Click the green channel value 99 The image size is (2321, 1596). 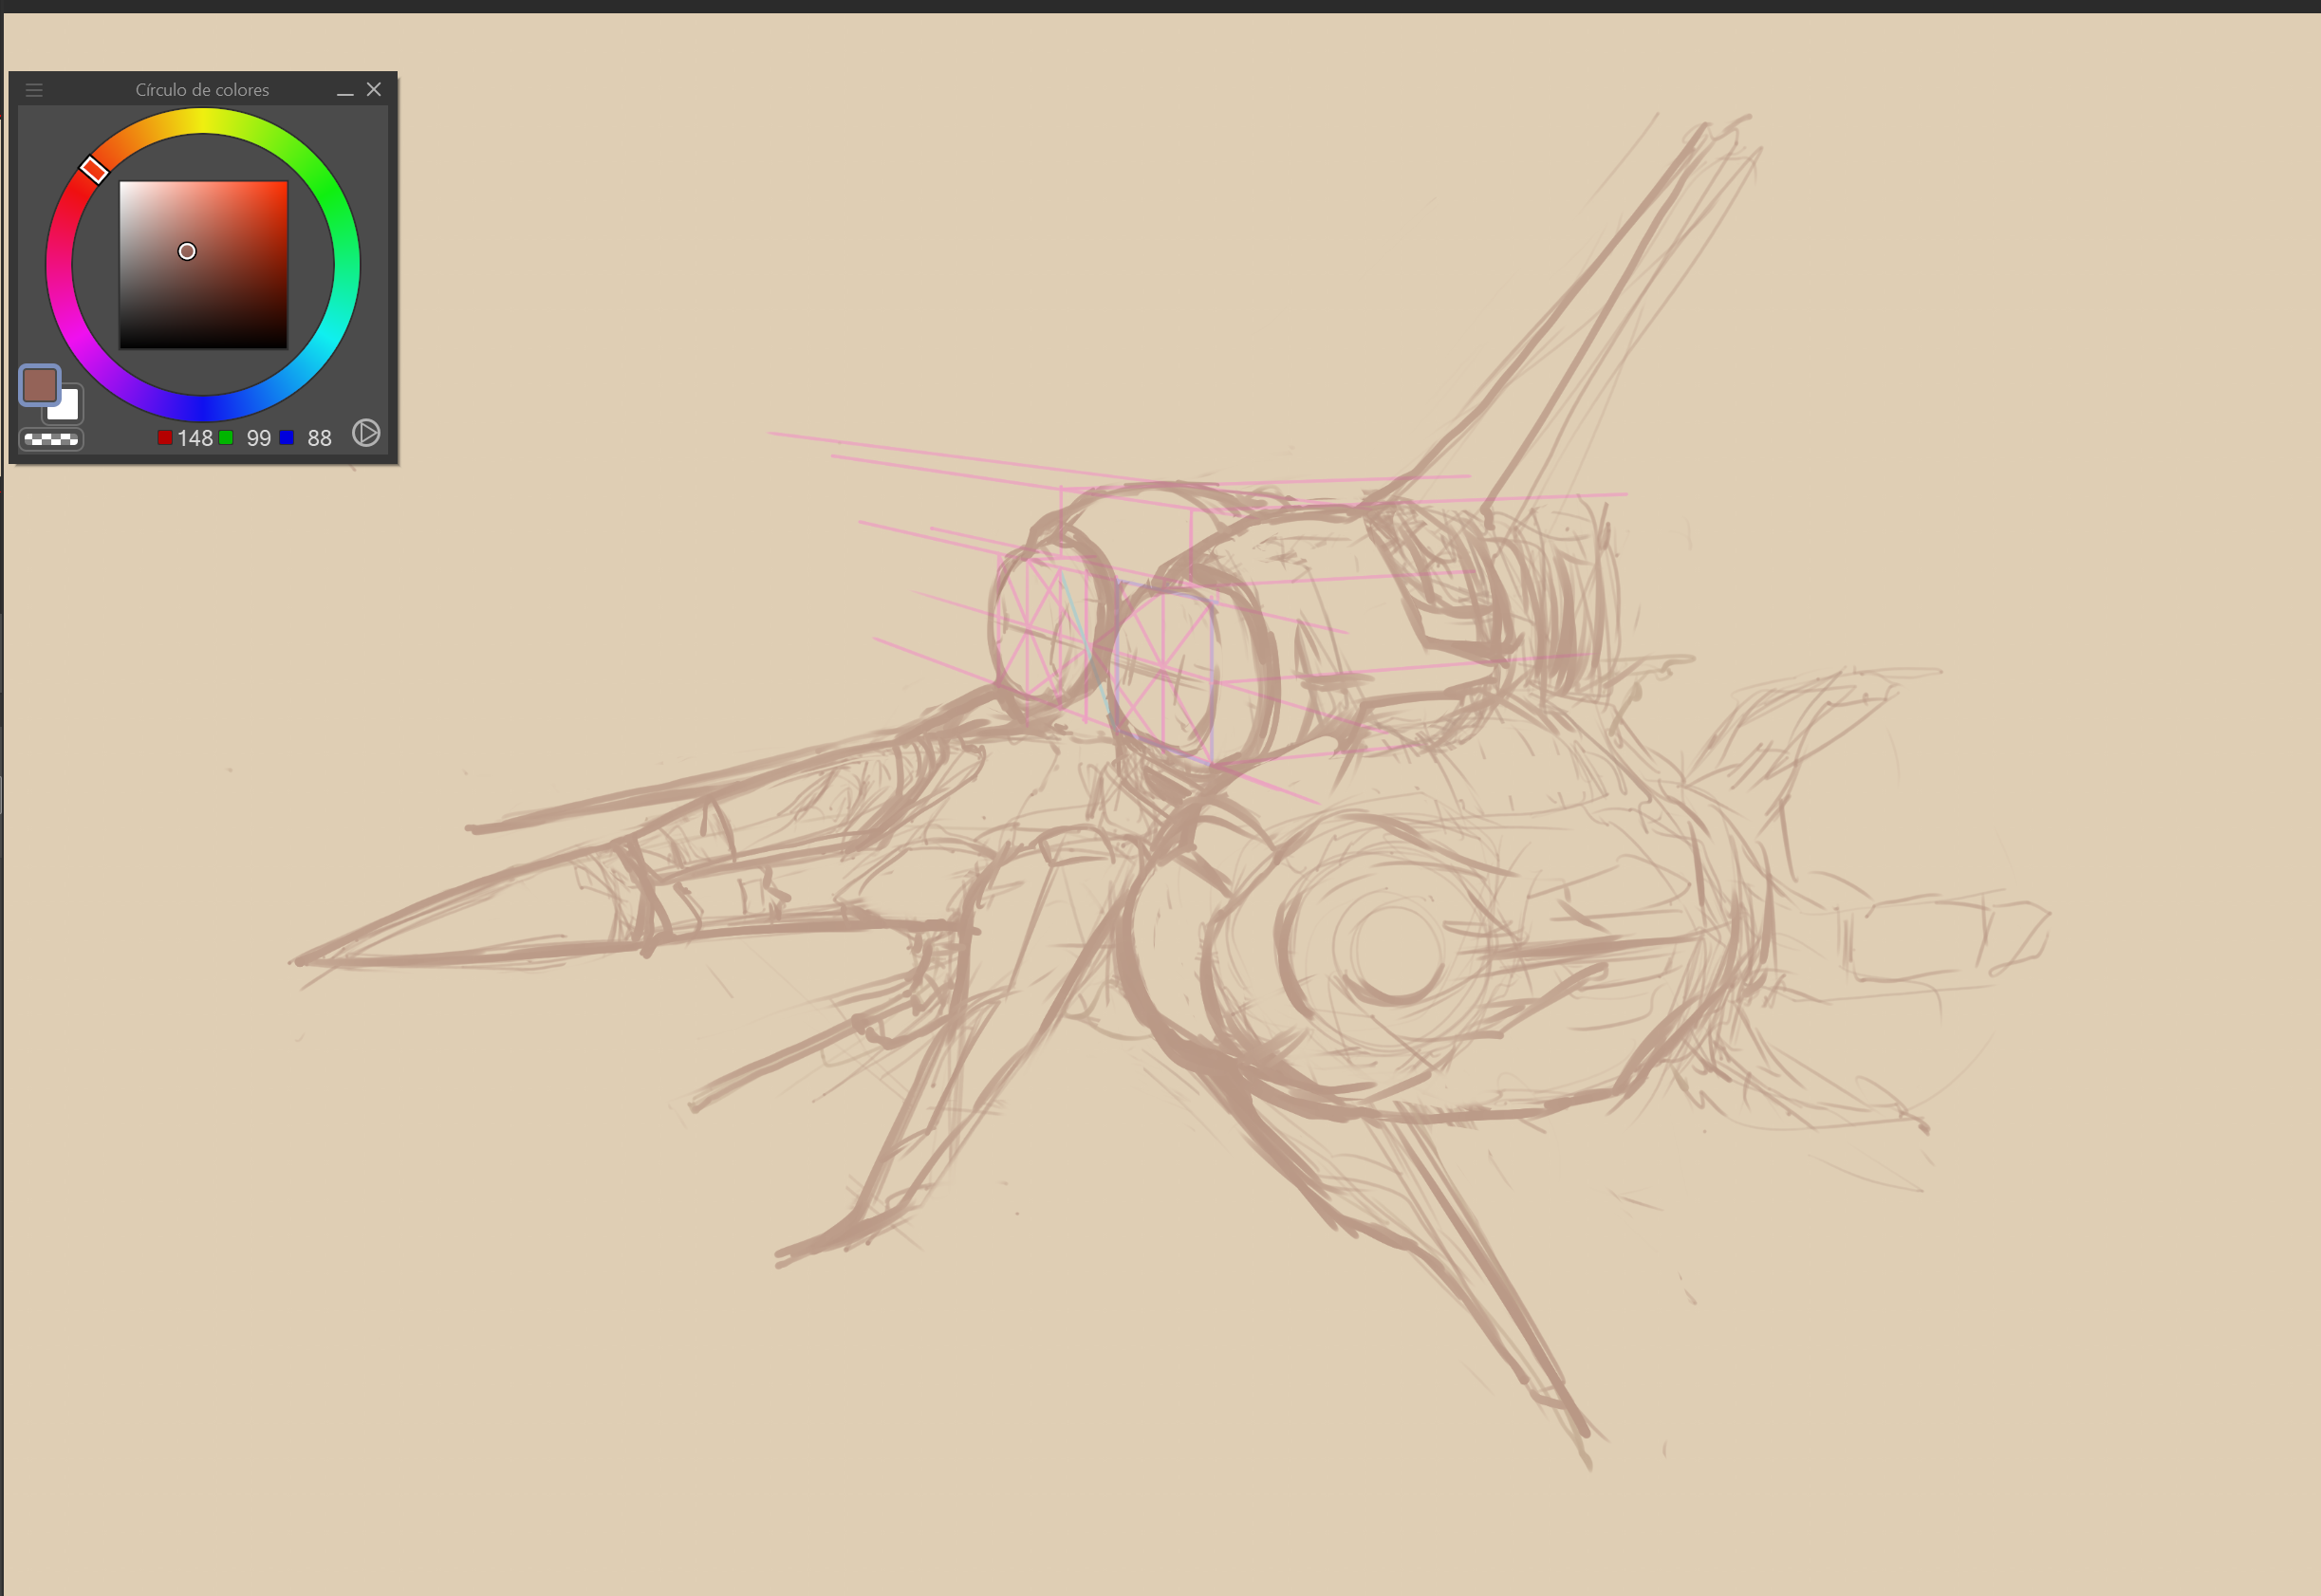coord(258,438)
